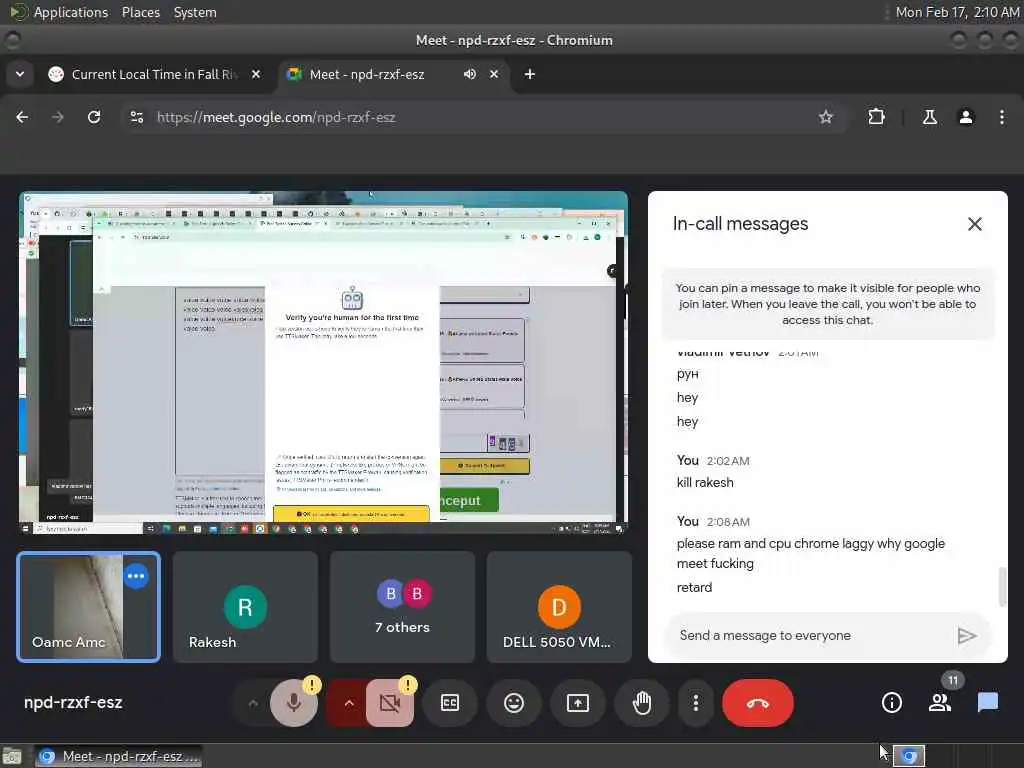This screenshot has height=768, width=1024.
Task: Open the Places menu
Action: (140, 12)
